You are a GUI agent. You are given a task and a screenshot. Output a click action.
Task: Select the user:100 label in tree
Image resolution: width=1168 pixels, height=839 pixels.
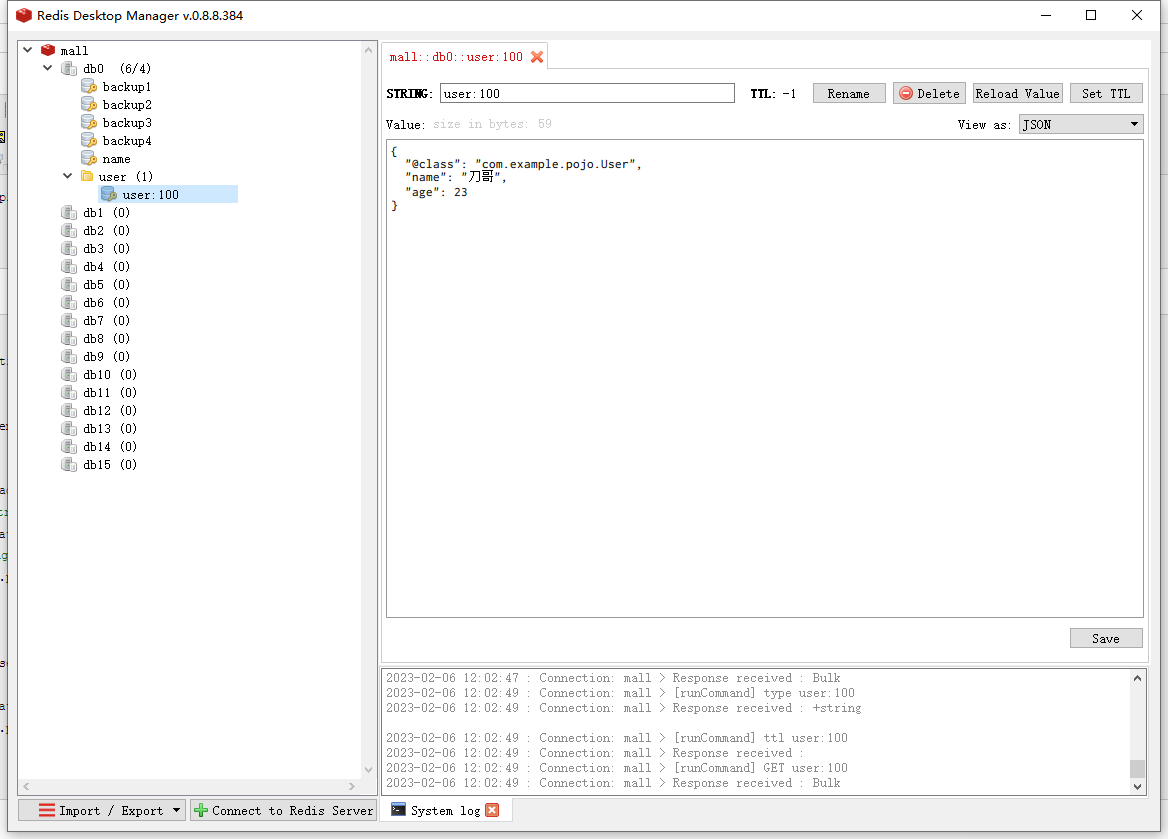150,194
